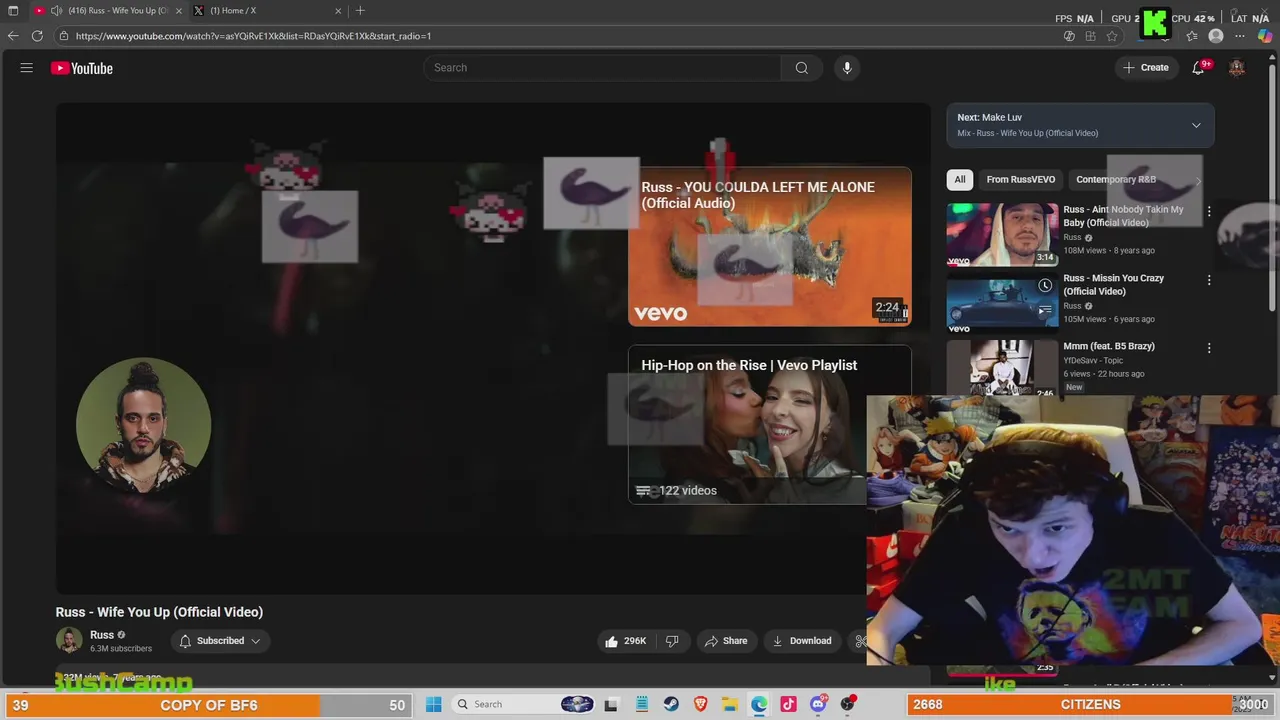The width and height of the screenshot is (1280, 720).
Task: Open Mmm (feat. B5 Brazy) title
Action: [1109, 346]
